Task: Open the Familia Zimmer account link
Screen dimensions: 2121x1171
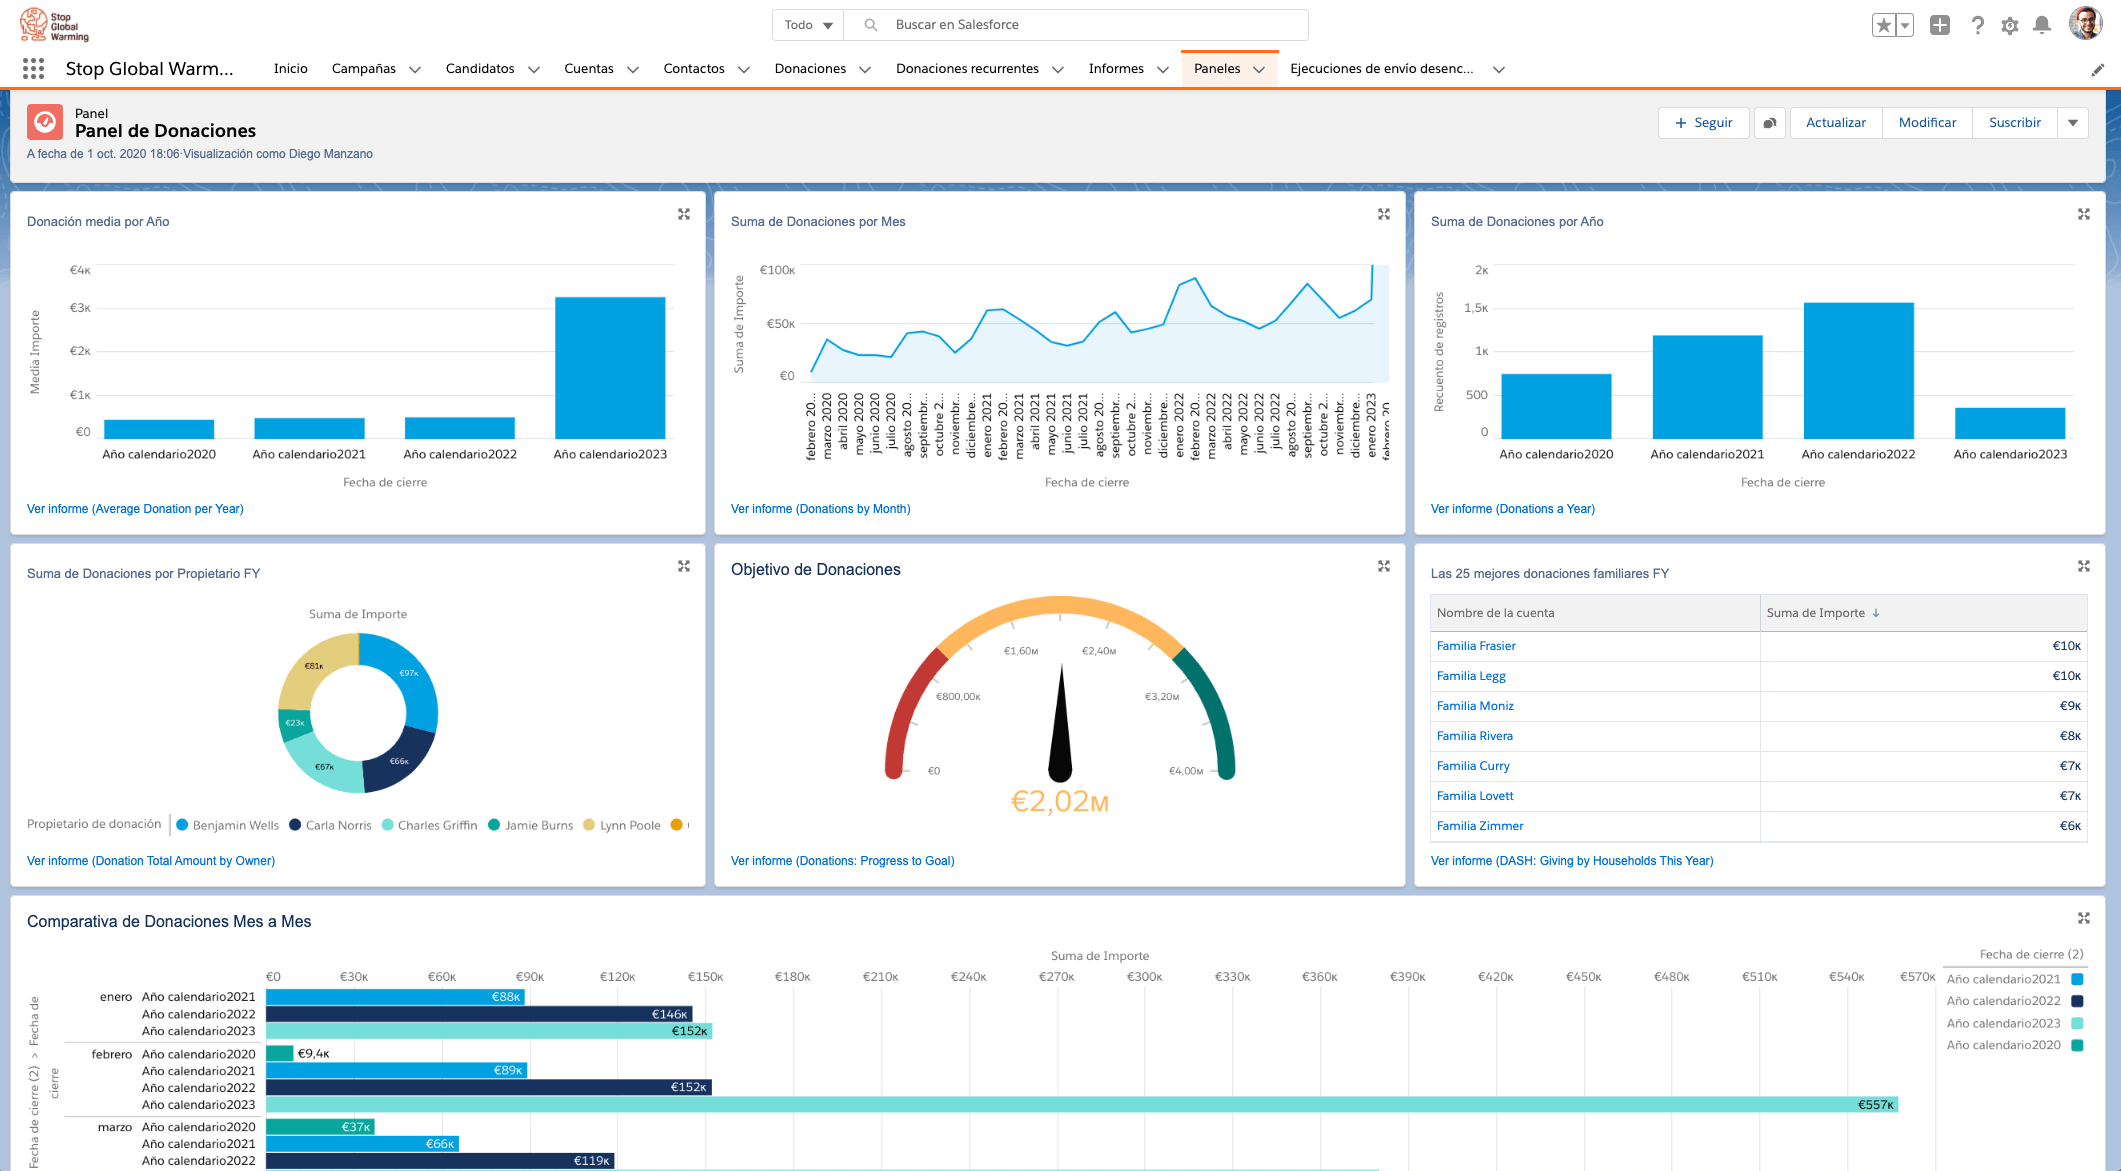Action: [1480, 826]
